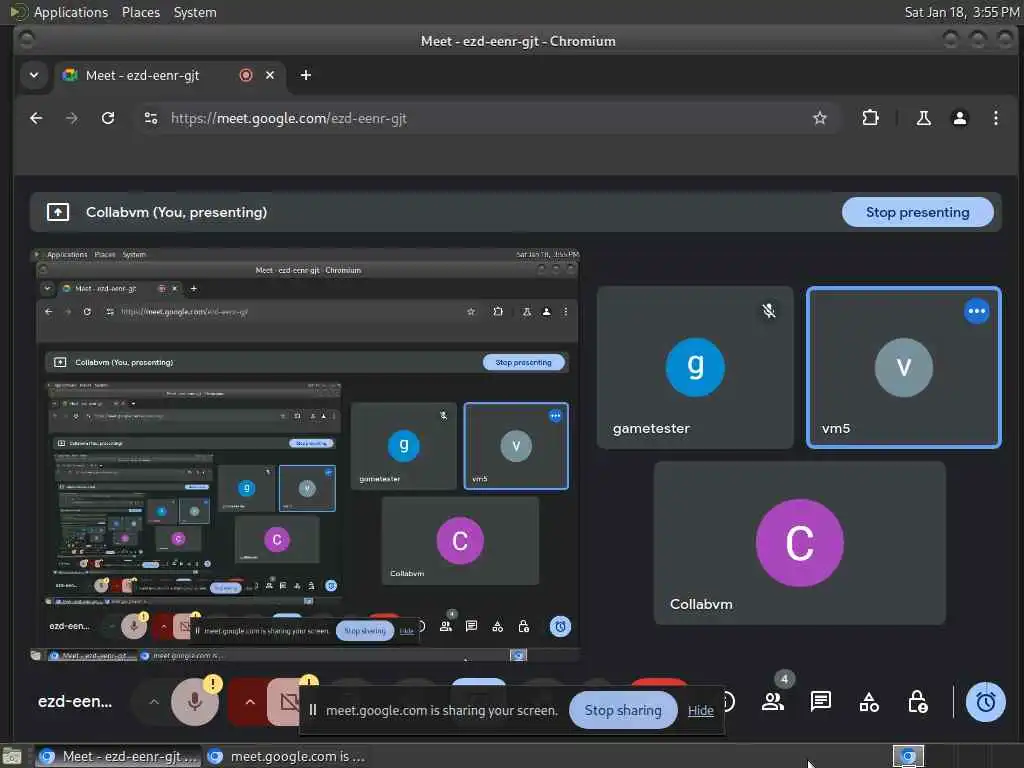Open more options on vm5 tile

(976, 311)
